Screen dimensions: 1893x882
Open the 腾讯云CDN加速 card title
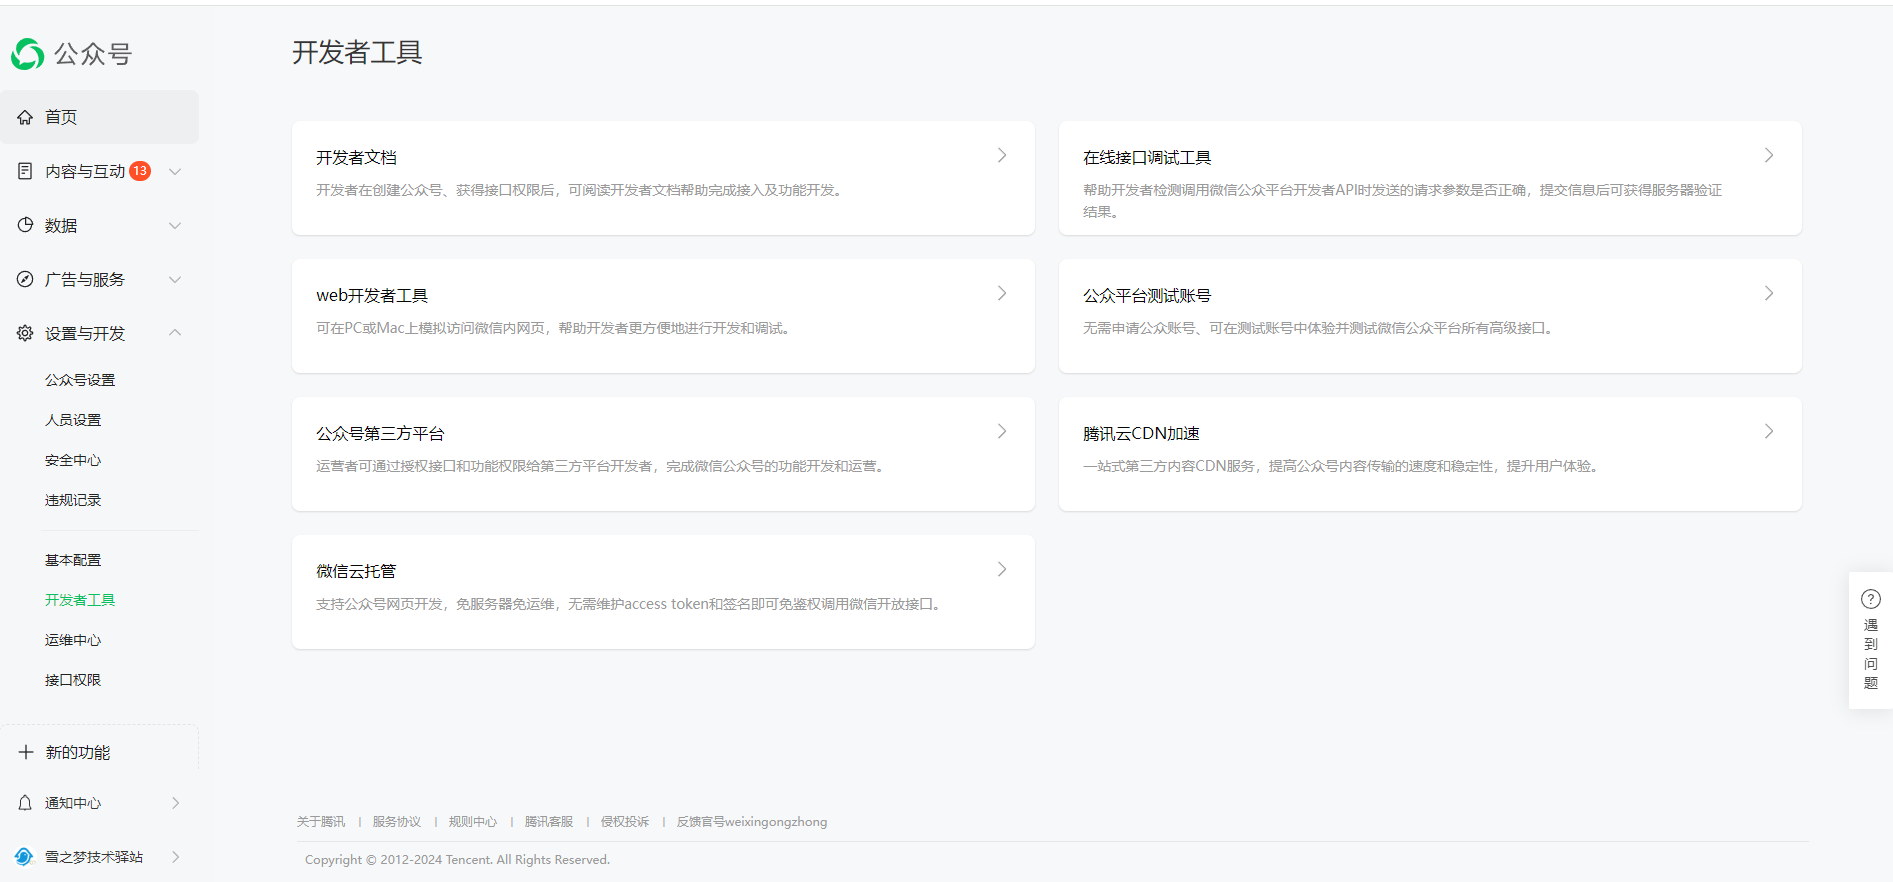(x=1141, y=434)
